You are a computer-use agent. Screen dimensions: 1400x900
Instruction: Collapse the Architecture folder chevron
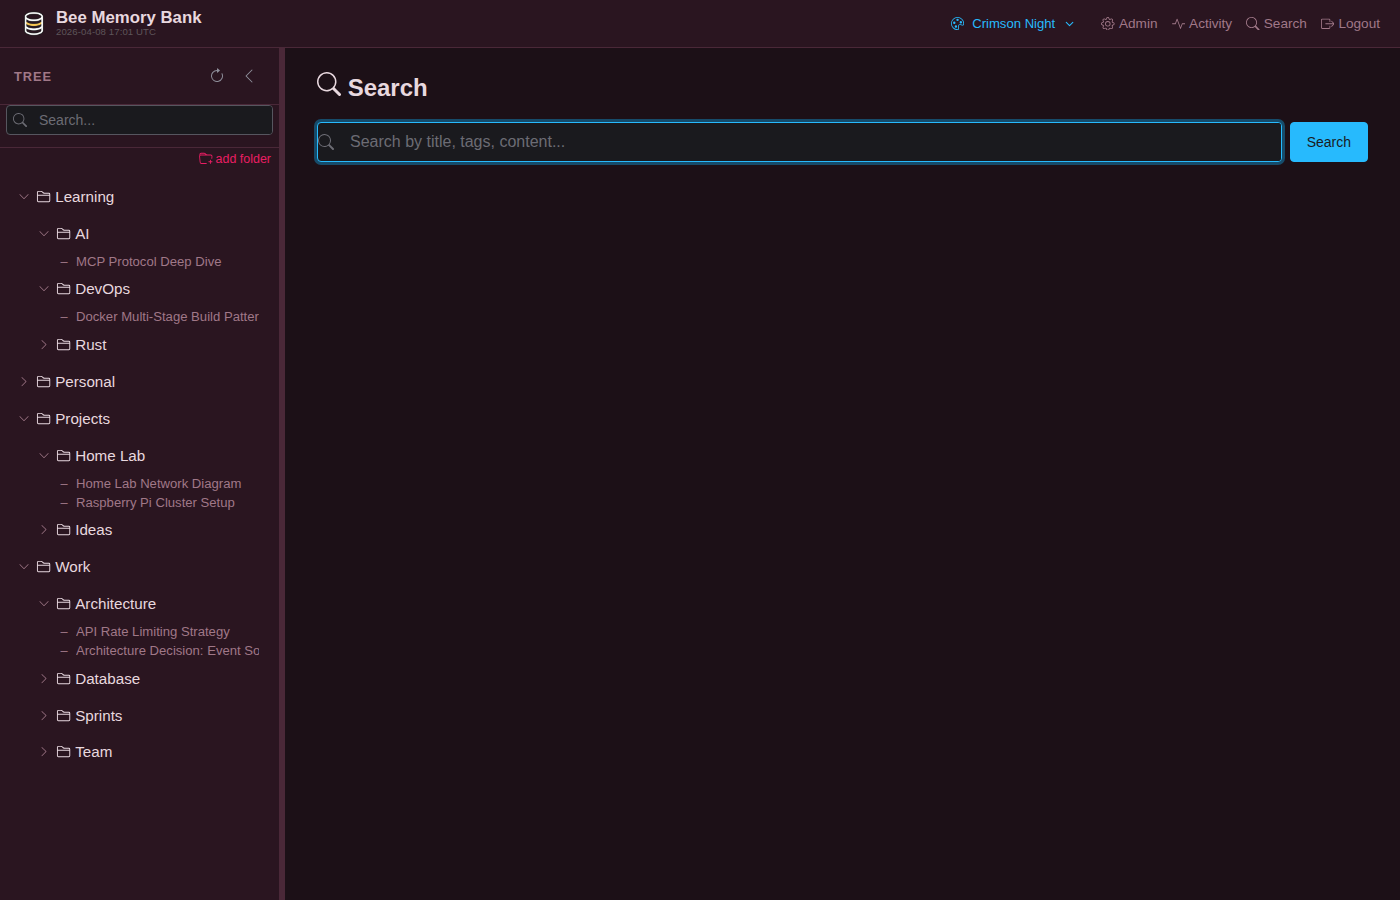coord(44,604)
